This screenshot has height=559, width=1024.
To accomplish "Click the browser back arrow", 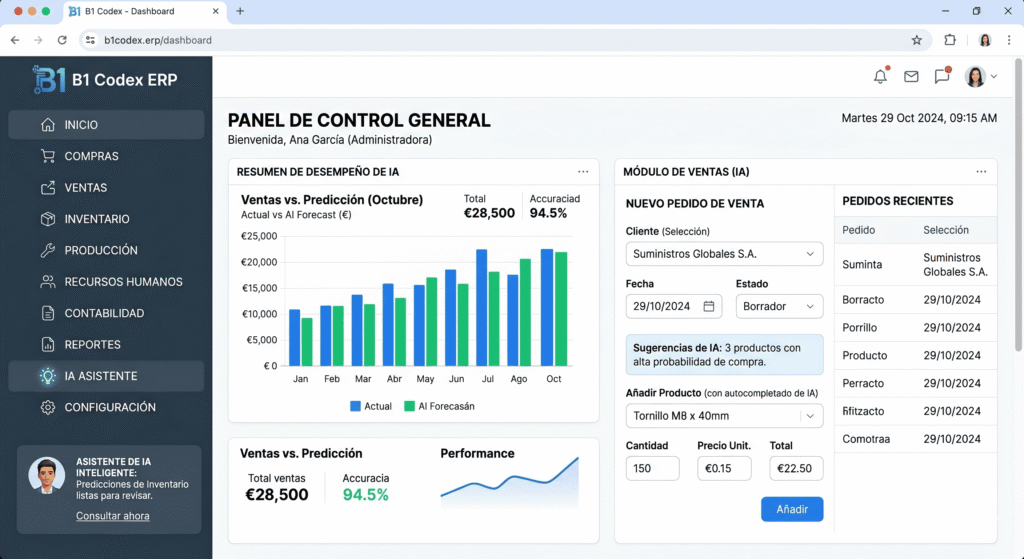I will tap(15, 40).
